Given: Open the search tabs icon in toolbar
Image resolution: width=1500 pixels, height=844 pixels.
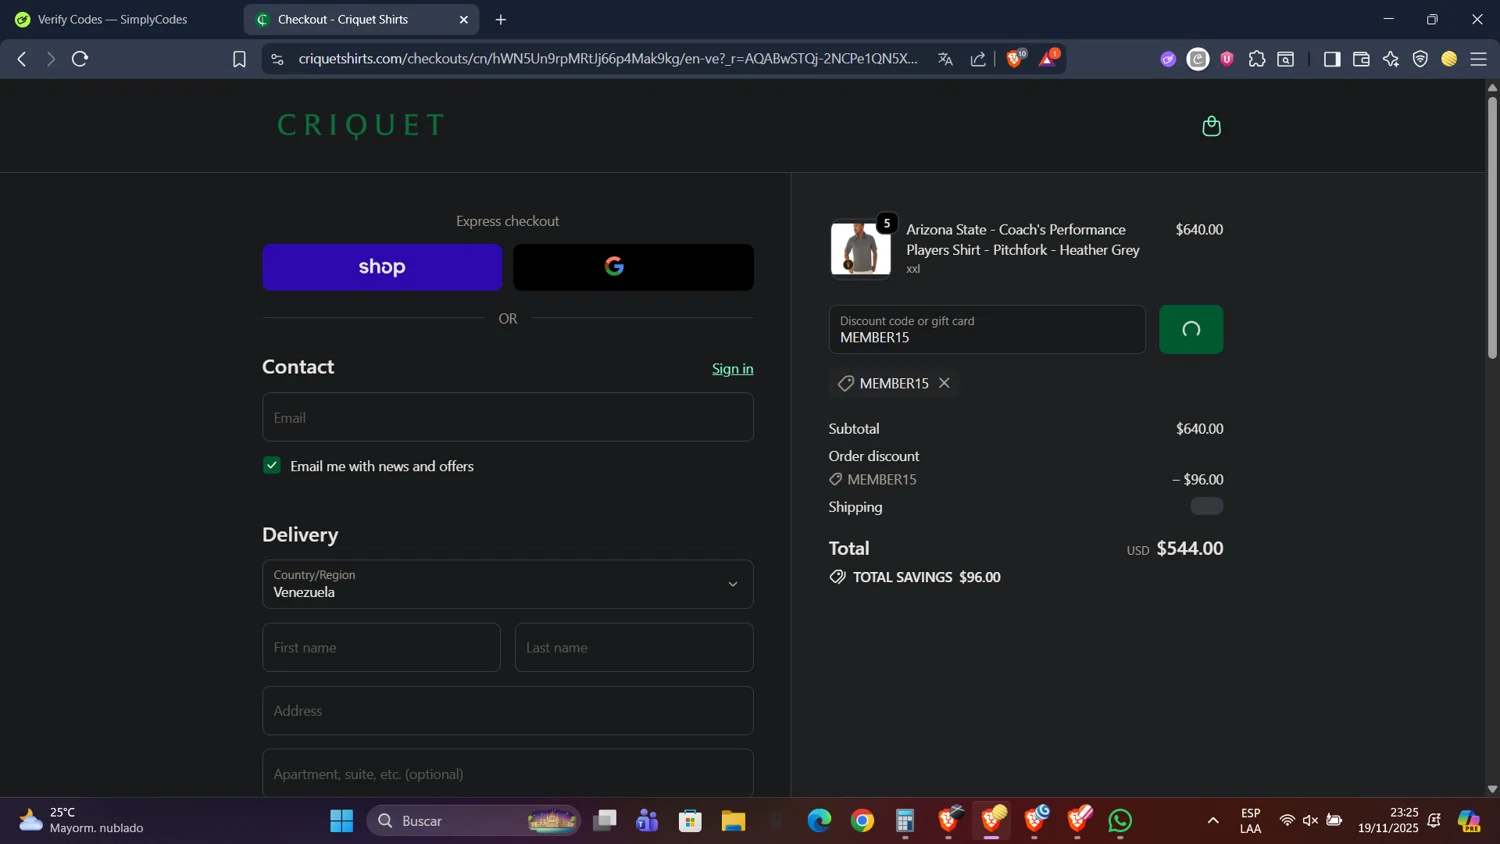Looking at the screenshot, I should tap(1286, 59).
